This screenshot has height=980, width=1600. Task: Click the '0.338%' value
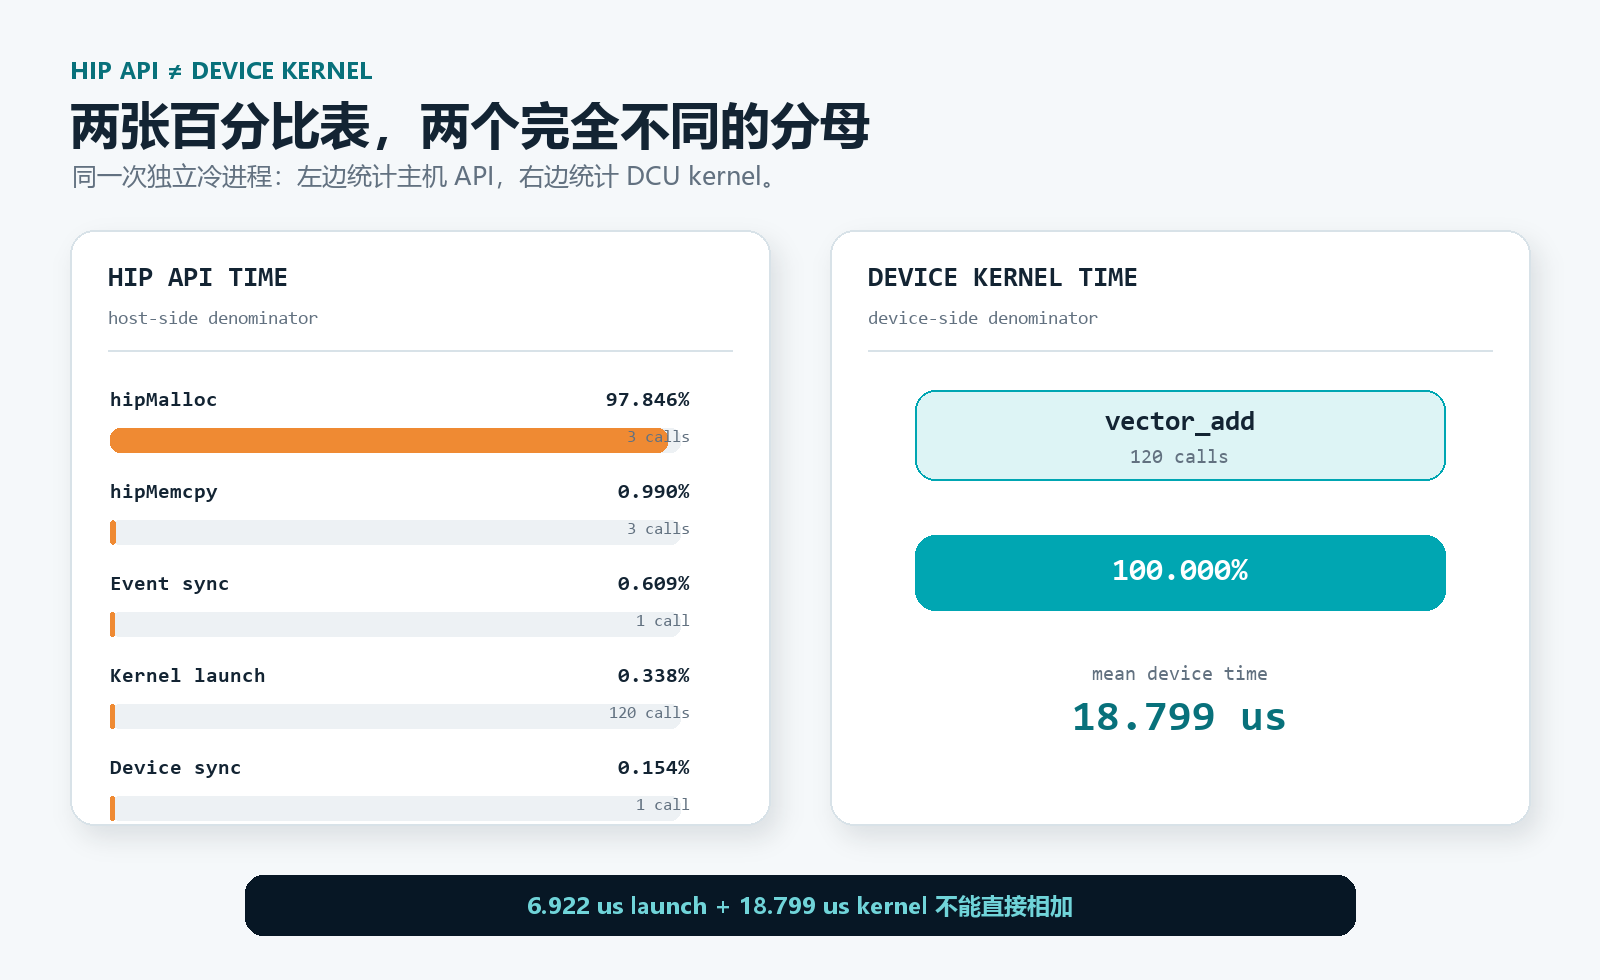[654, 675]
